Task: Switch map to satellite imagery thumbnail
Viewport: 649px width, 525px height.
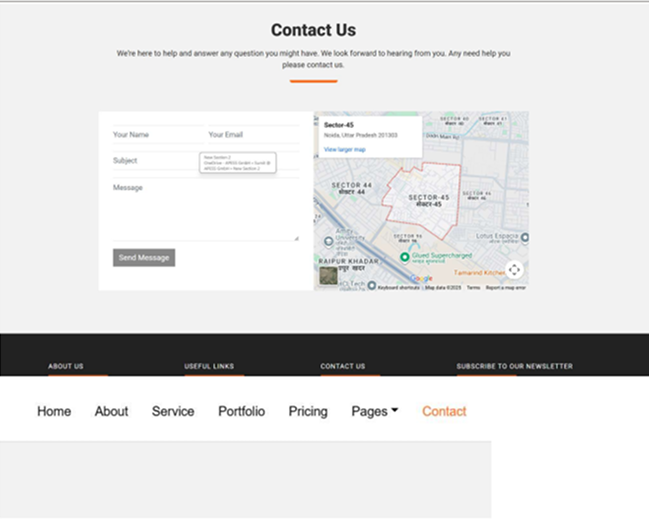Action: (328, 276)
